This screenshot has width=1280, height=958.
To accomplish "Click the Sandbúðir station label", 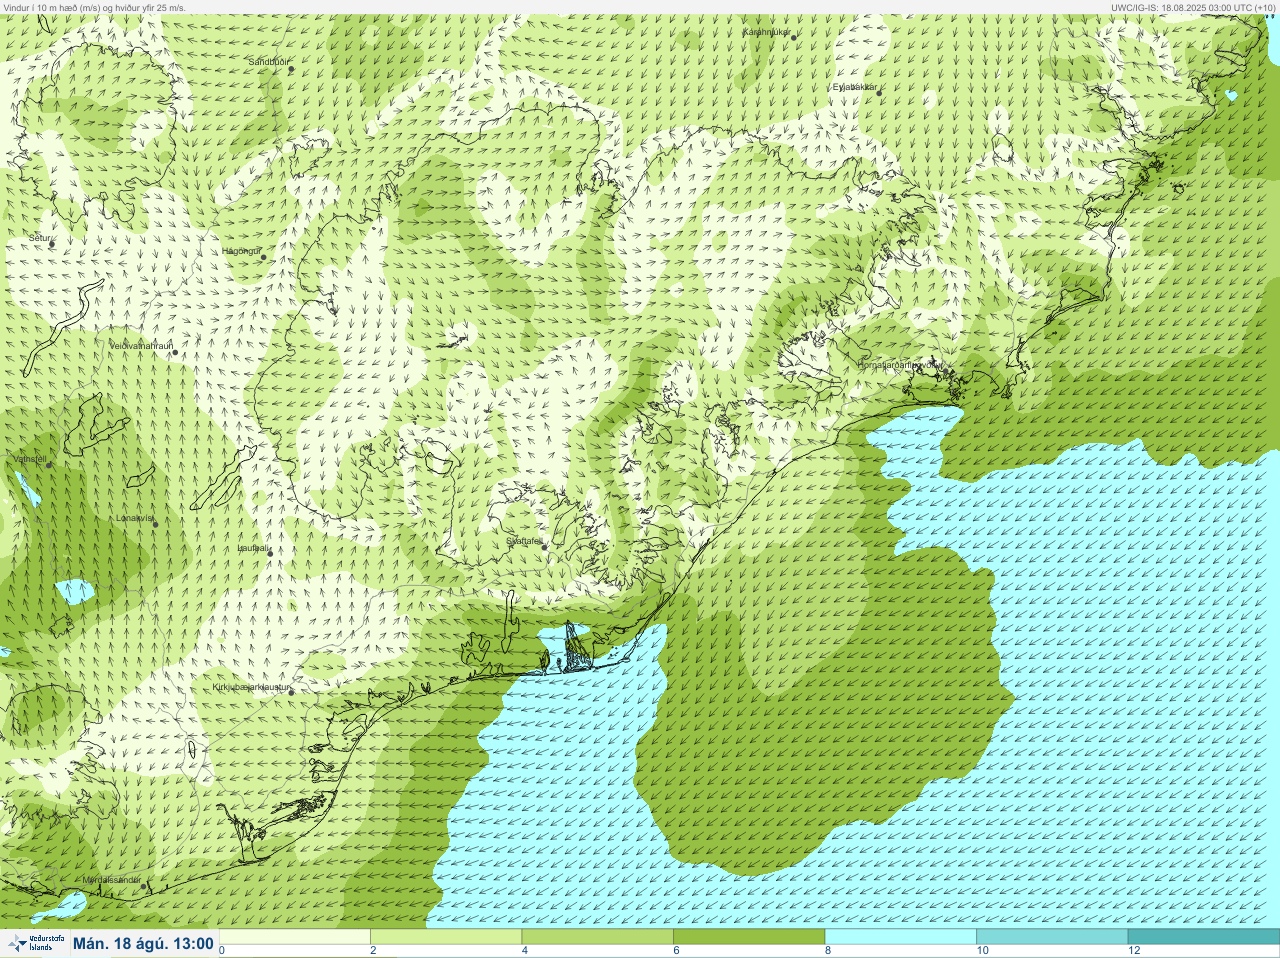I will [268, 62].
